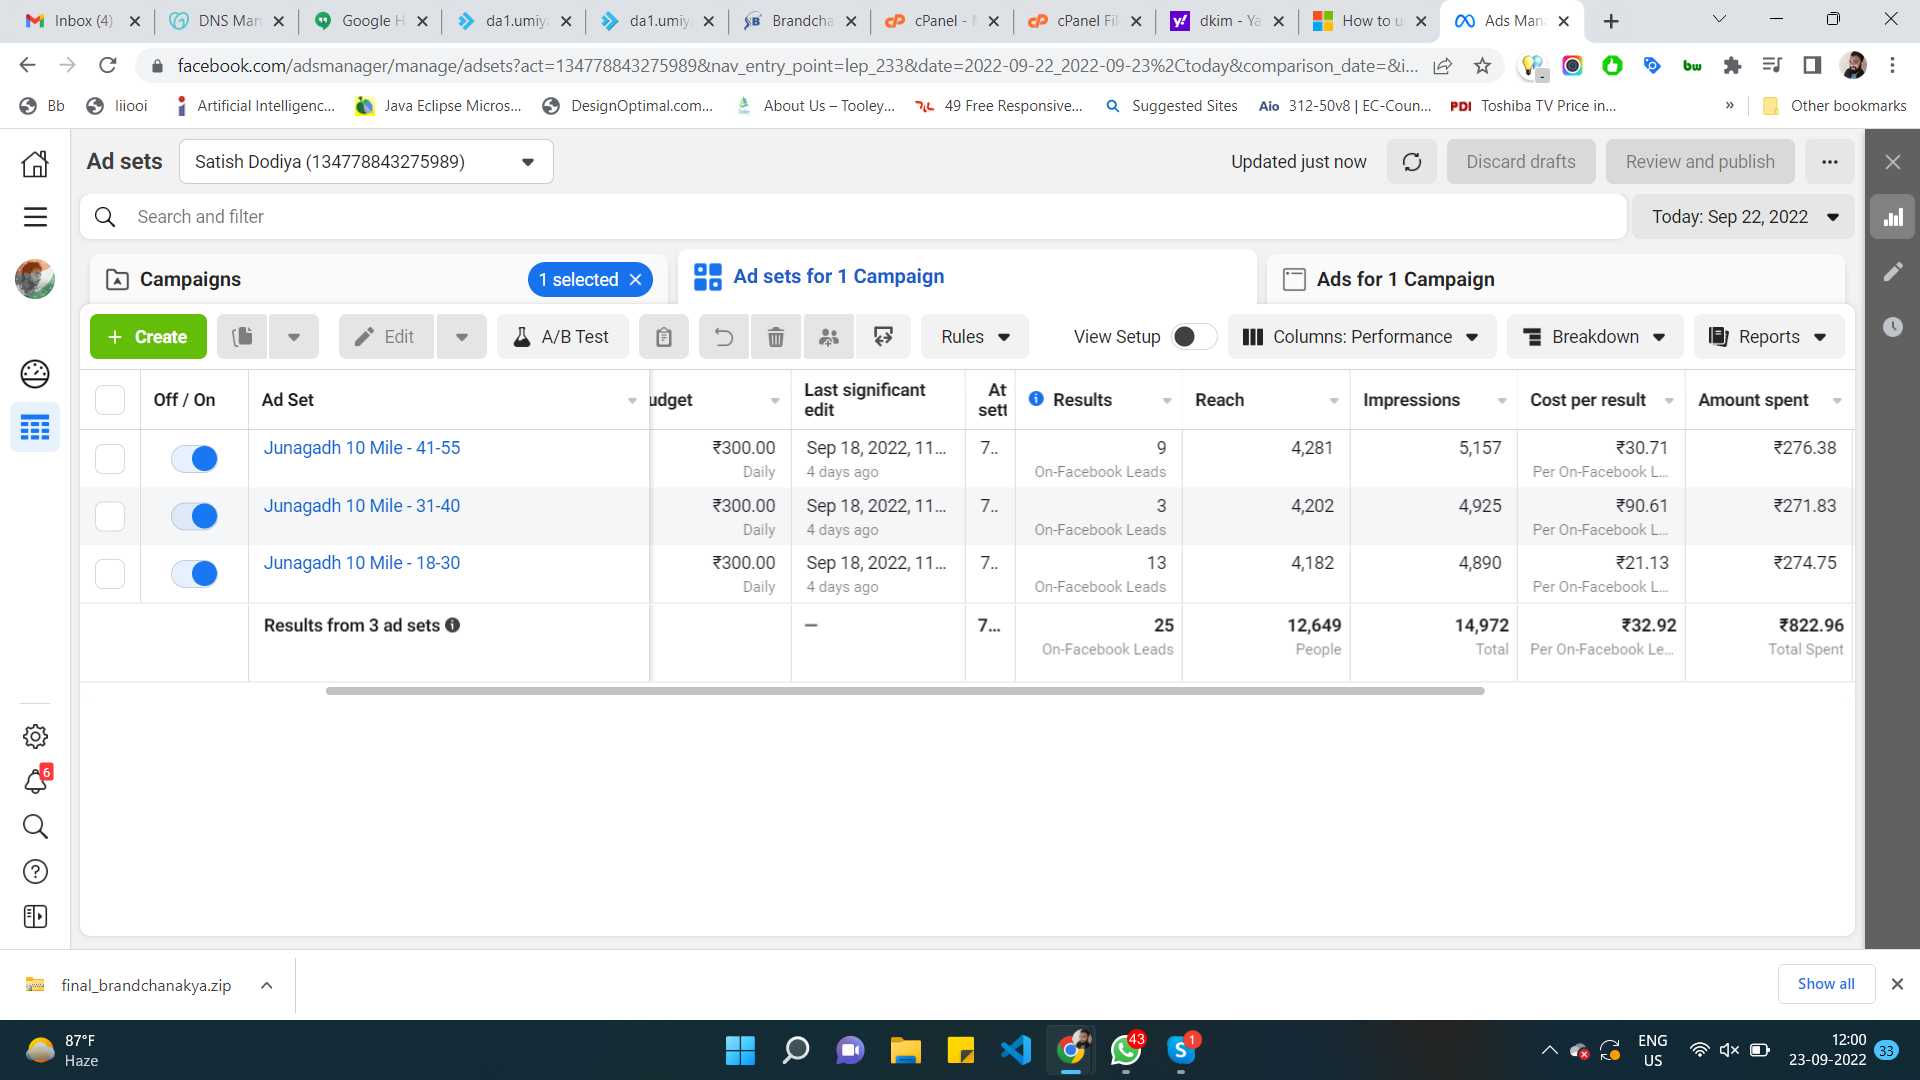
Task: Toggle the select-all ad sets checkbox
Action: point(110,400)
